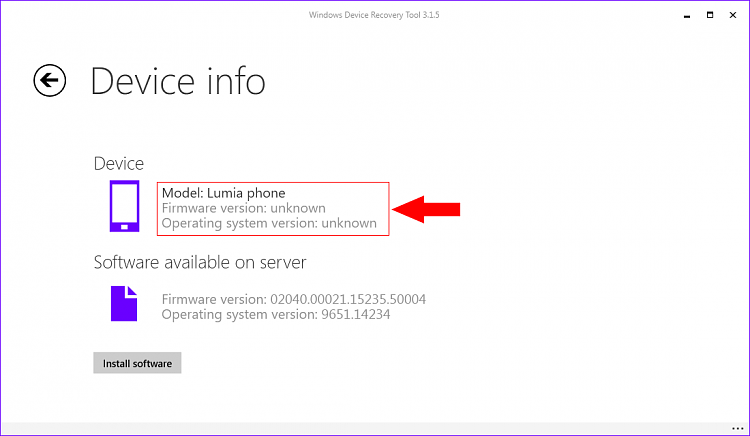
Task: Click 'Software available on server' heading
Action: [200, 262]
